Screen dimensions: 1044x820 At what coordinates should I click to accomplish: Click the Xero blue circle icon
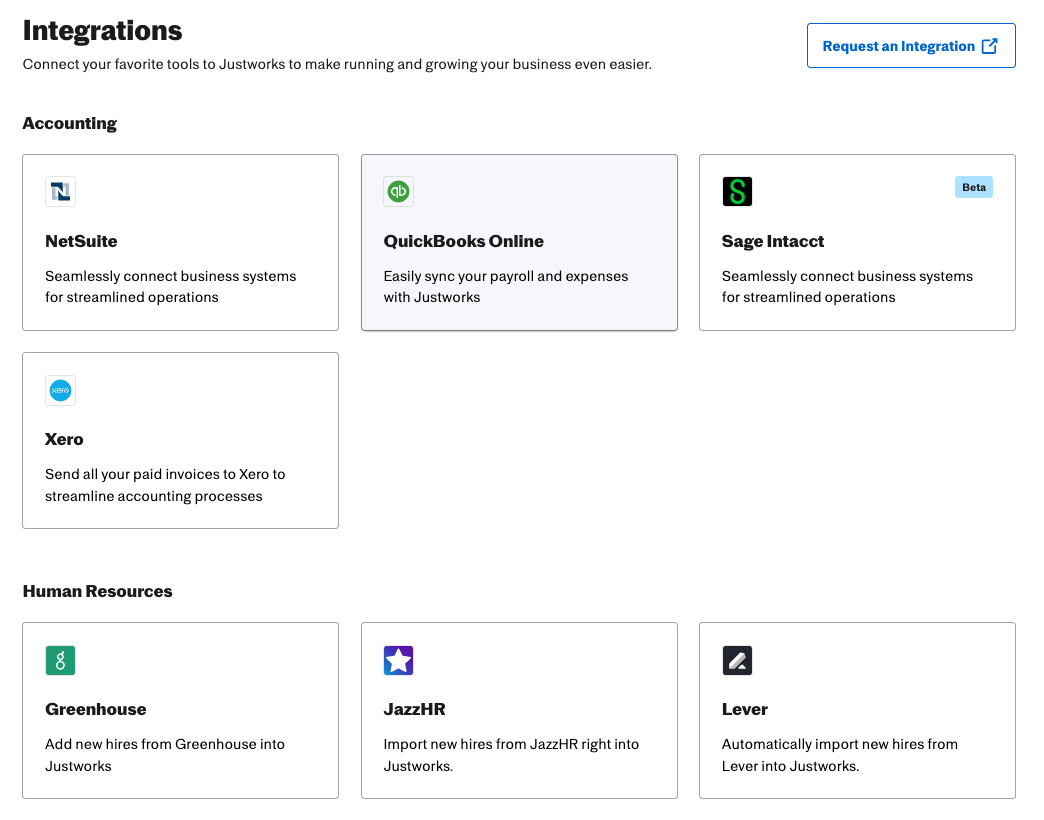[60, 390]
